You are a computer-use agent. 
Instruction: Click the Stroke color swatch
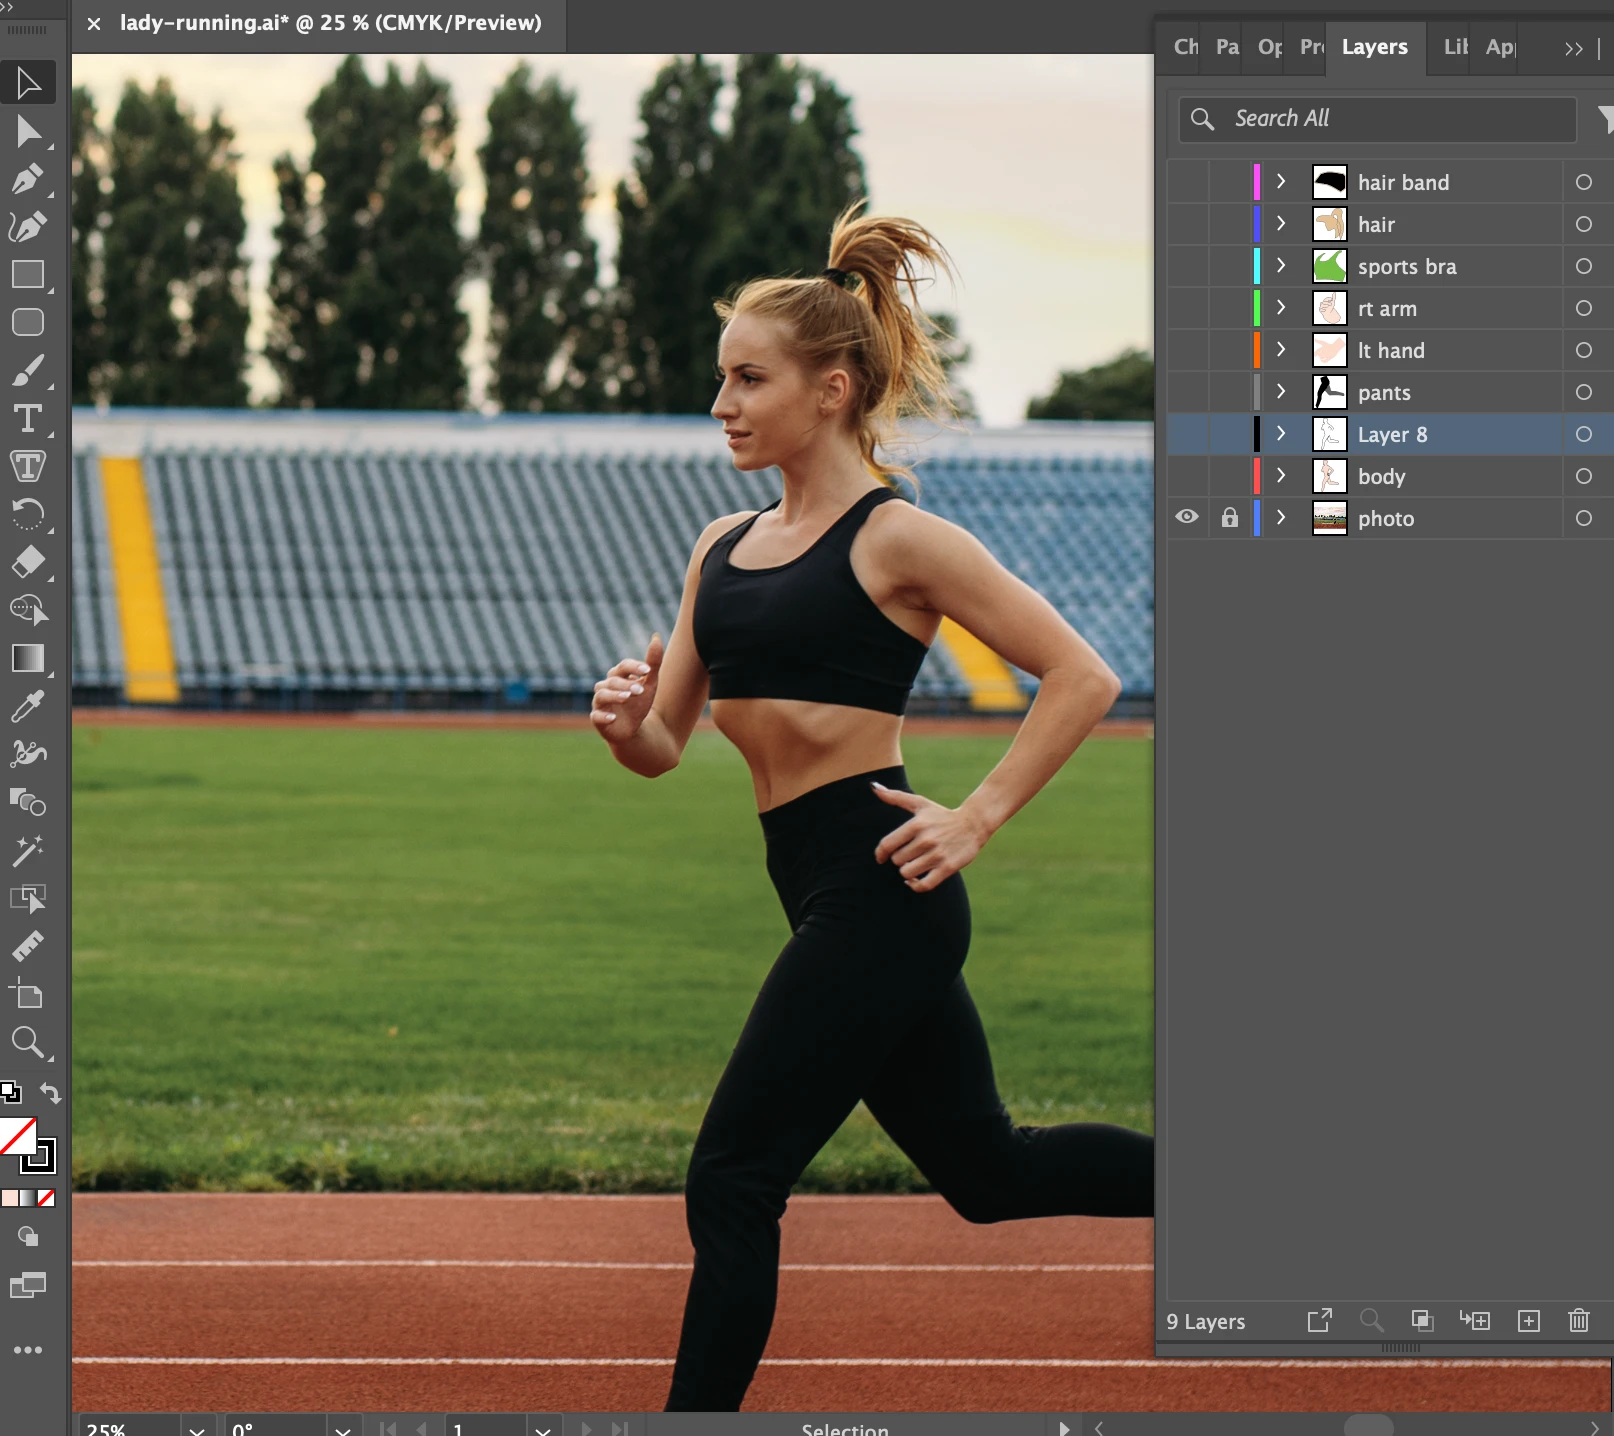tap(41, 1157)
